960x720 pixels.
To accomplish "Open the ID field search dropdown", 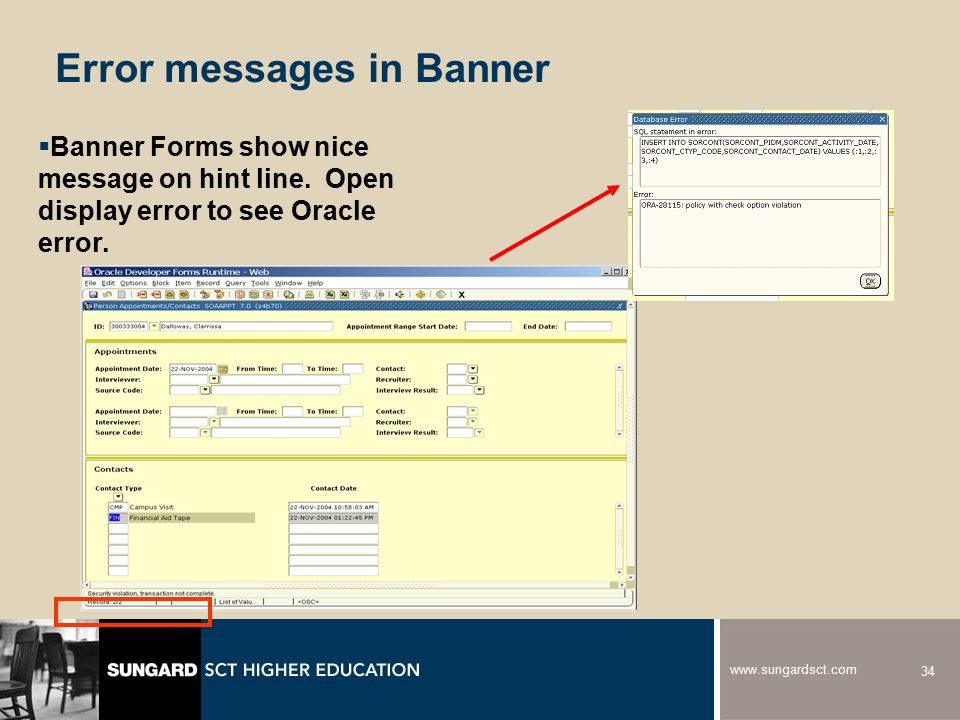I will pyautogui.click(x=154, y=326).
